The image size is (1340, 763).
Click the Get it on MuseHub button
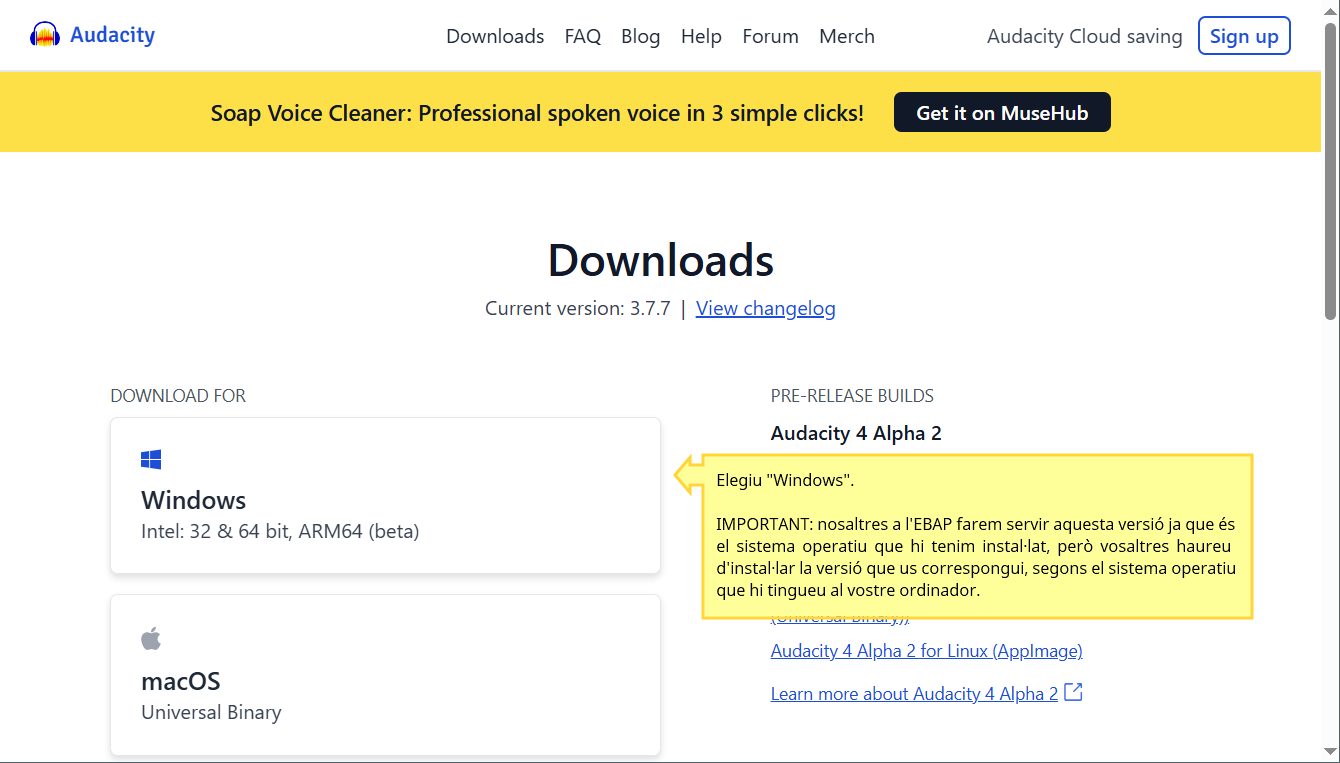[1001, 112]
